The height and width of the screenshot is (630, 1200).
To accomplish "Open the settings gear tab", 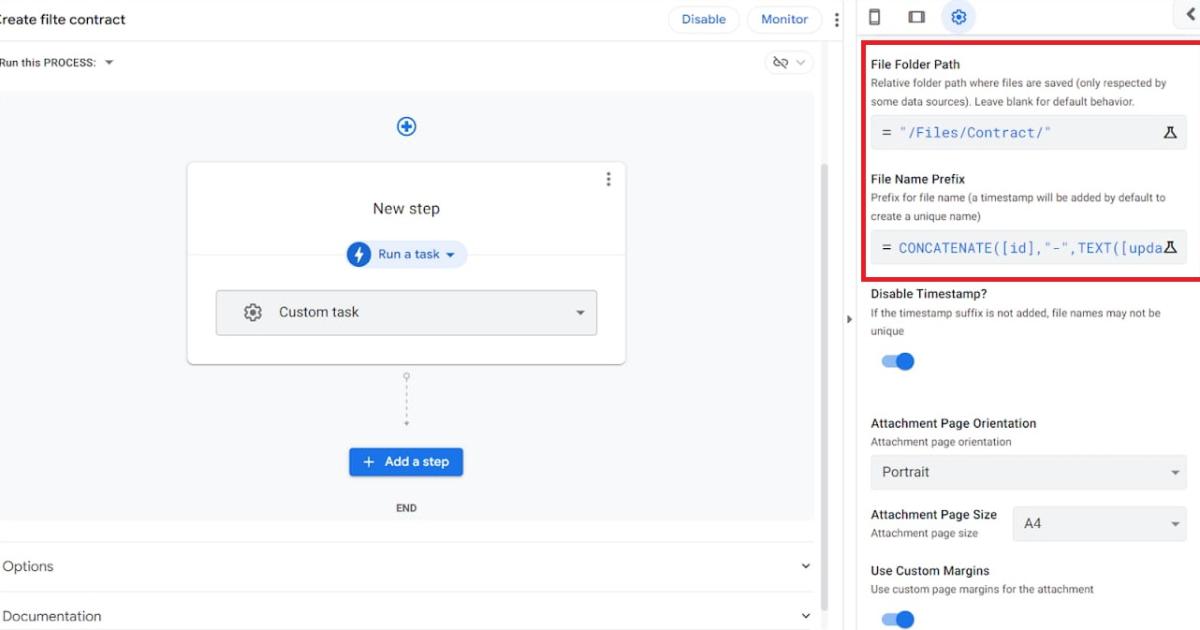I will (959, 17).
